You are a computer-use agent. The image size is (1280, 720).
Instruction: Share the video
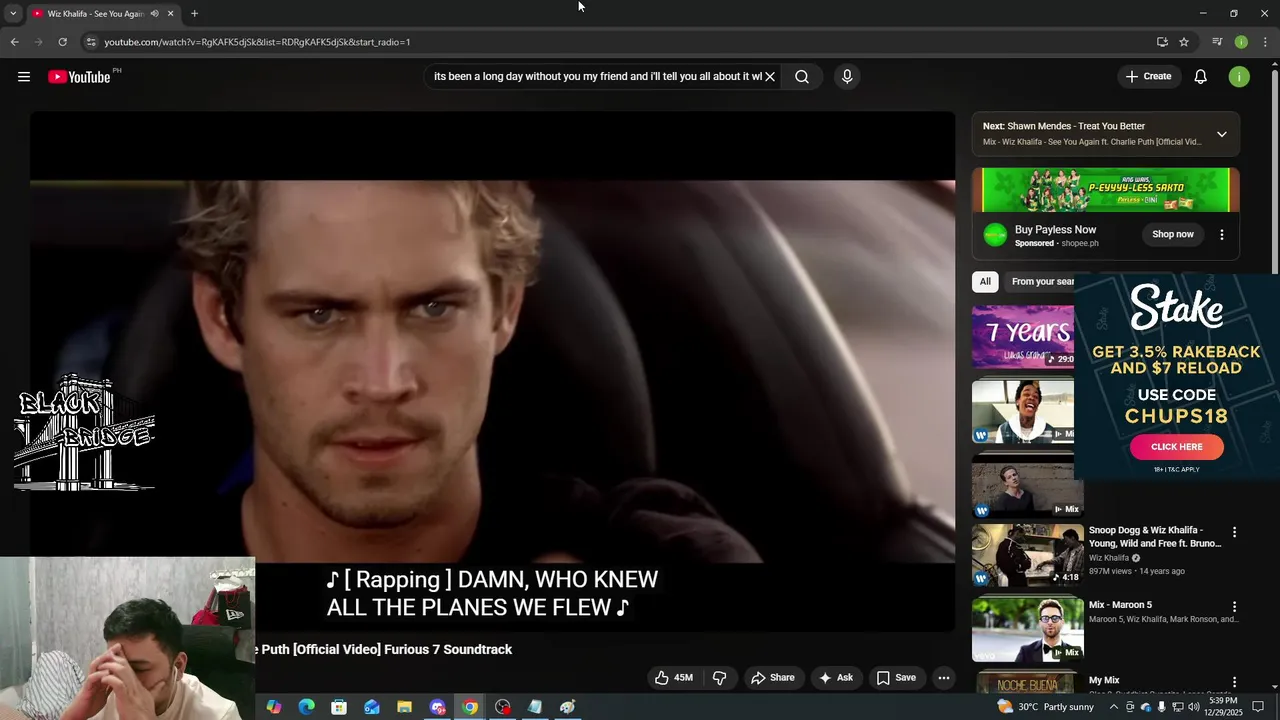(x=773, y=678)
